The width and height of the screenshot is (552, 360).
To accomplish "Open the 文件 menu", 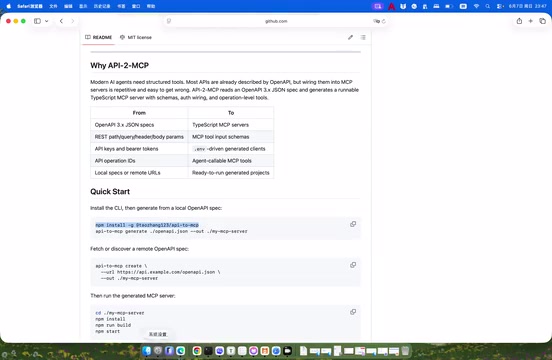I will click(53, 6).
